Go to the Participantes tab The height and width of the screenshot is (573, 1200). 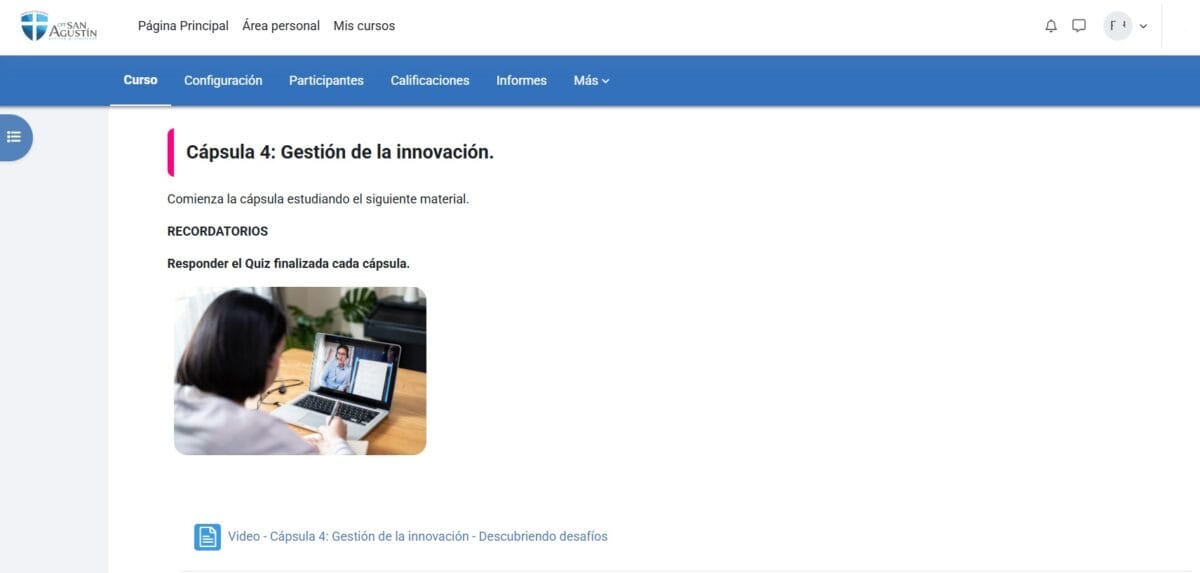tap(326, 81)
